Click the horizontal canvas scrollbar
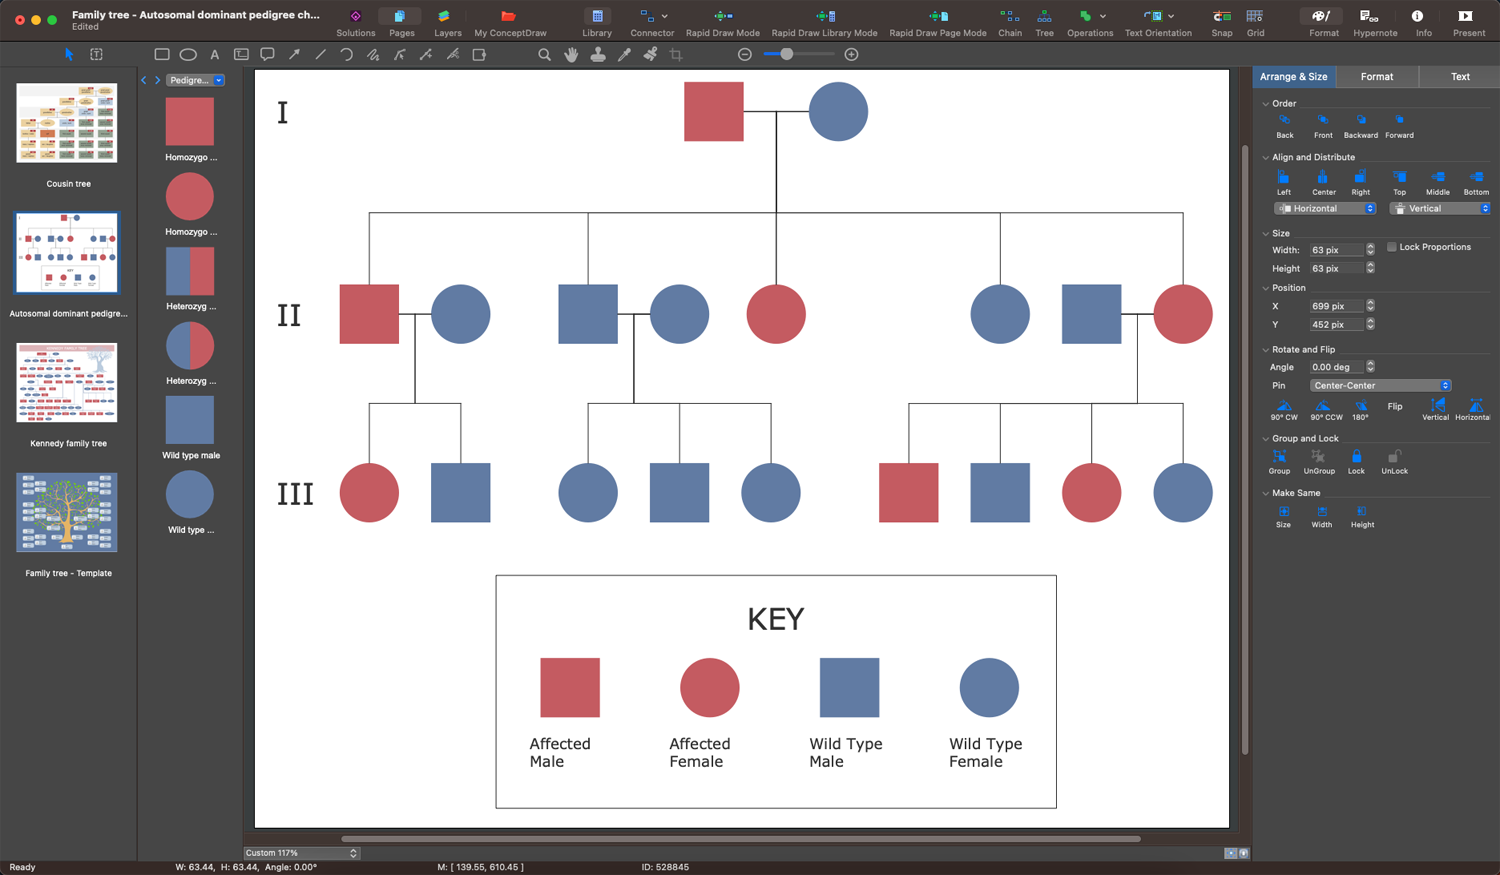This screenshot has height=875, width=1500. click(740, 839)
